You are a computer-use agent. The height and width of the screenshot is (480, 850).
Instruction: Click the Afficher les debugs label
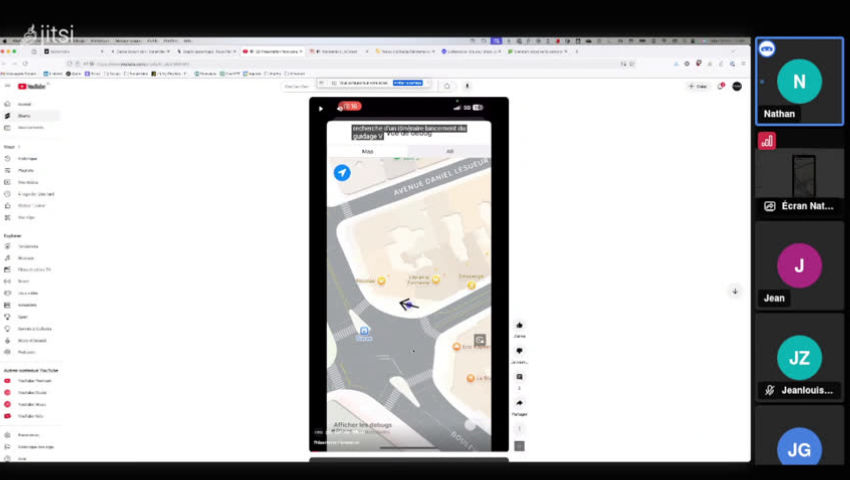point(362,424)
